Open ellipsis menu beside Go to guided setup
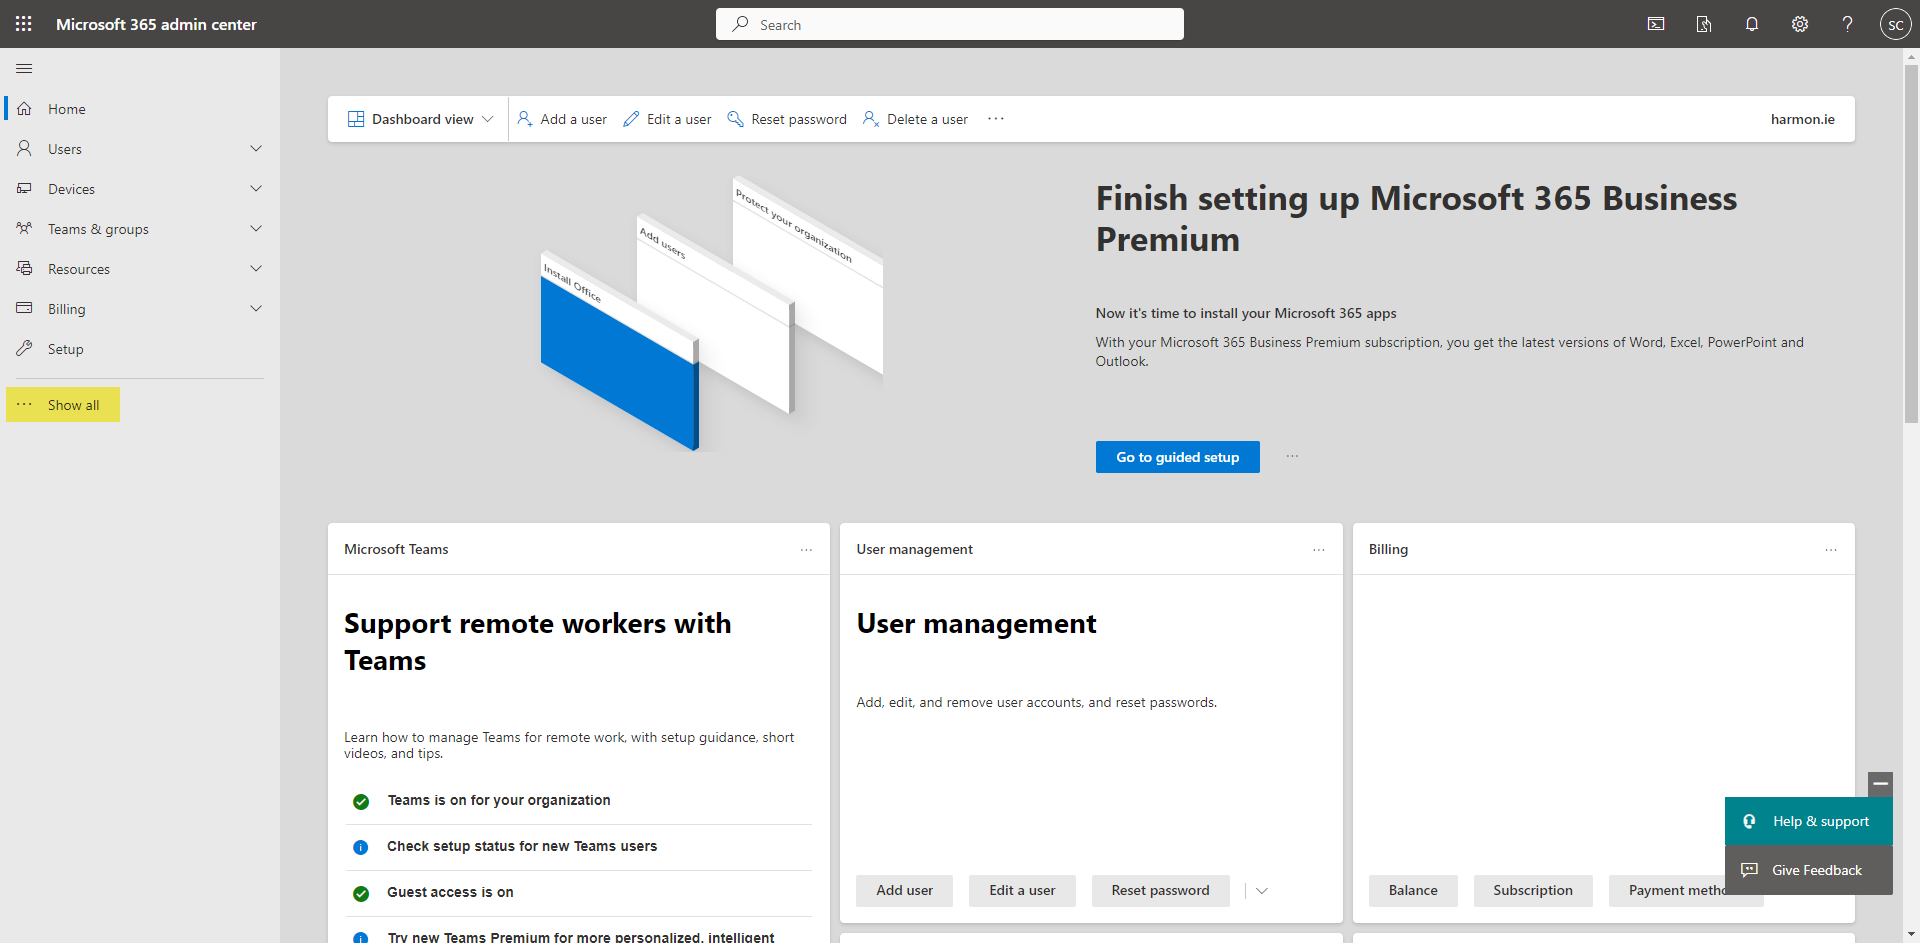The width and height of the screenshot is (1920, 945). [1292, 456]
